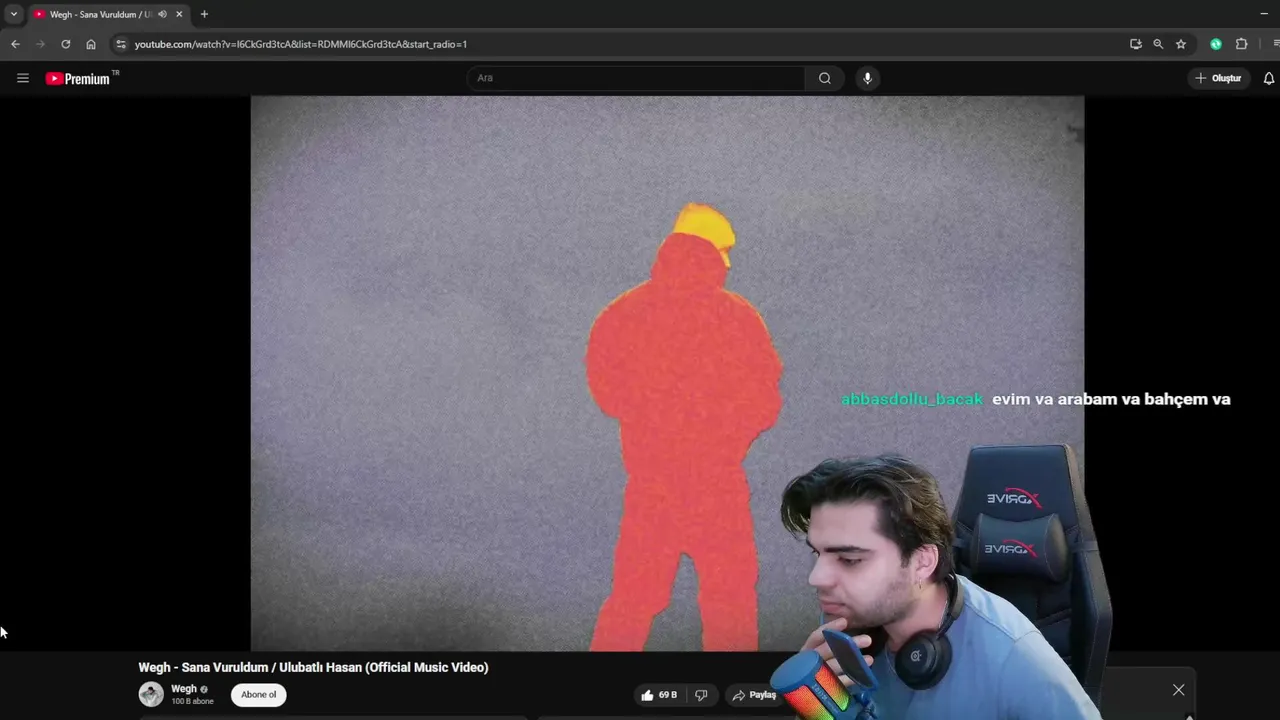Click the video title Wegh - Sana Vuruldum
This screenshot has width=1280, height=720.
point(313,667)
